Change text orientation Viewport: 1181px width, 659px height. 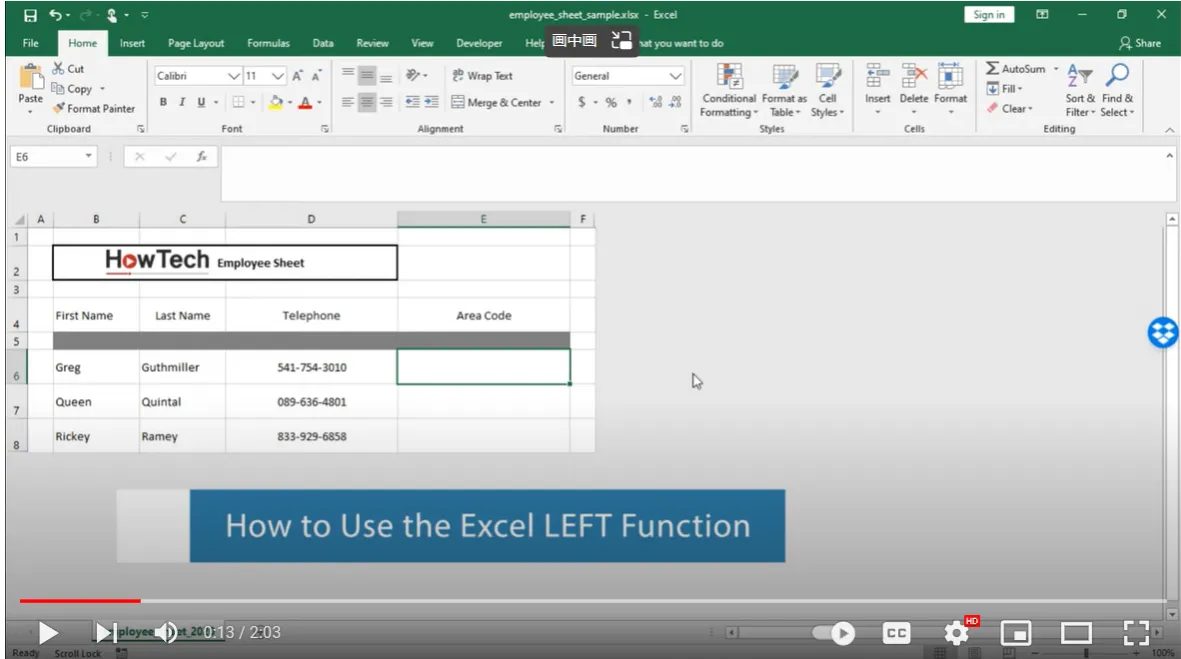click(x=413, y=75)
